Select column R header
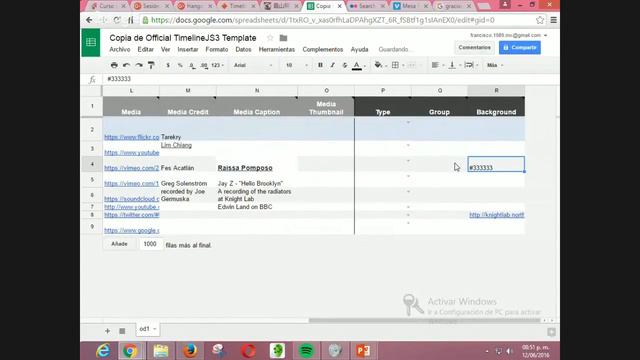 (496, 91)
